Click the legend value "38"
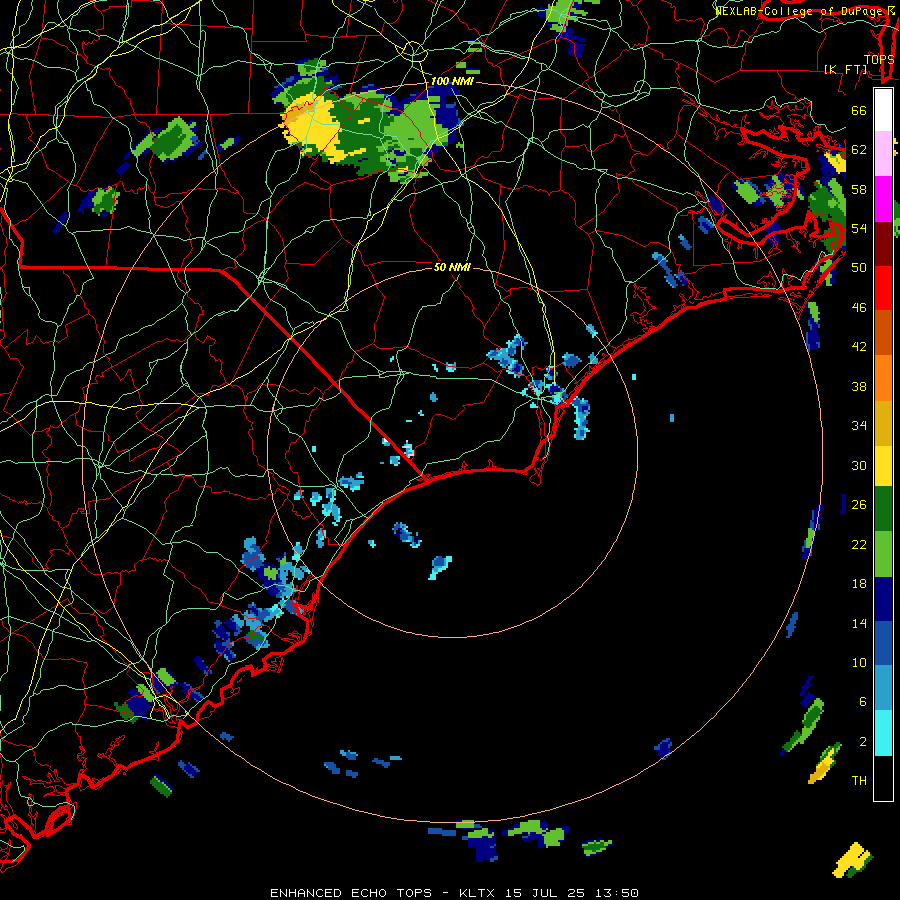This screenshot has height=900, width=900. click(859, 386)
